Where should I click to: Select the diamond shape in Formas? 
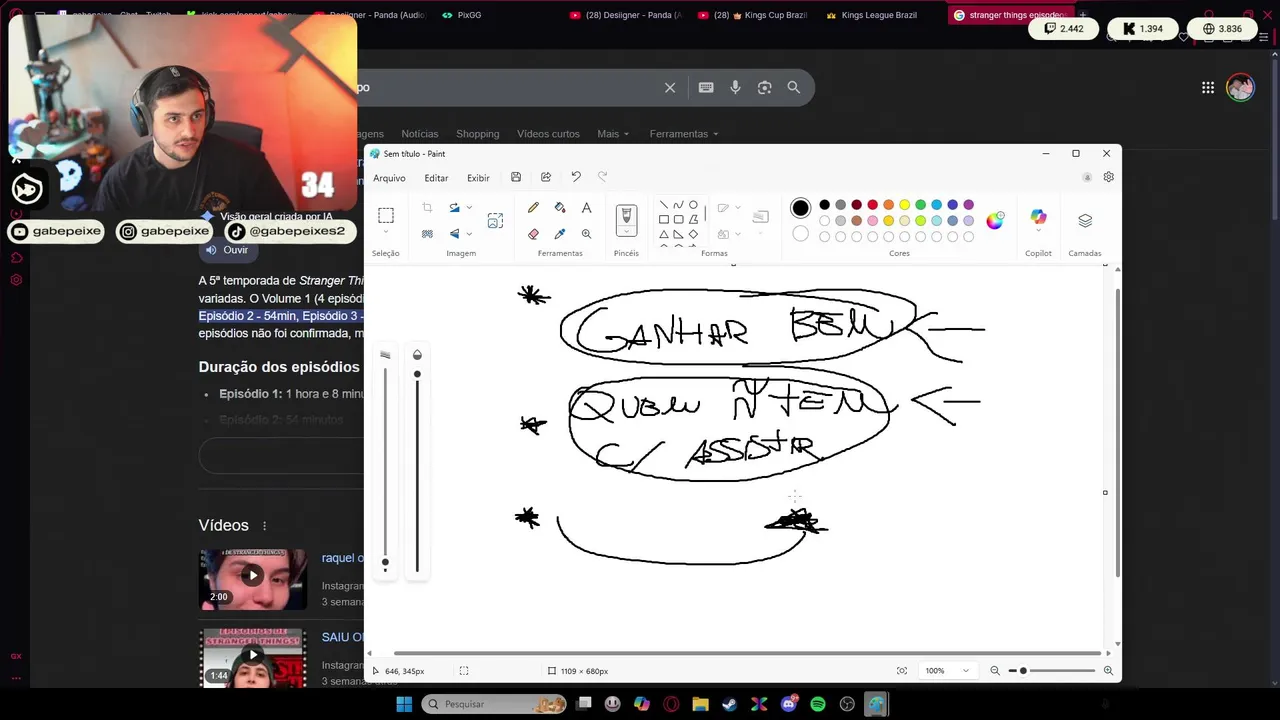tap(693, 234)
